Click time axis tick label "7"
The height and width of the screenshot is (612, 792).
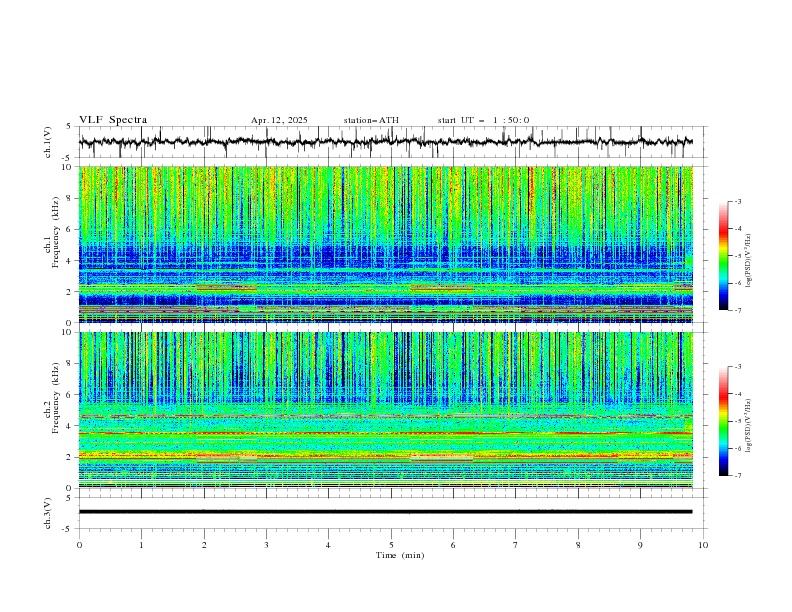click(x=516, y=545)
